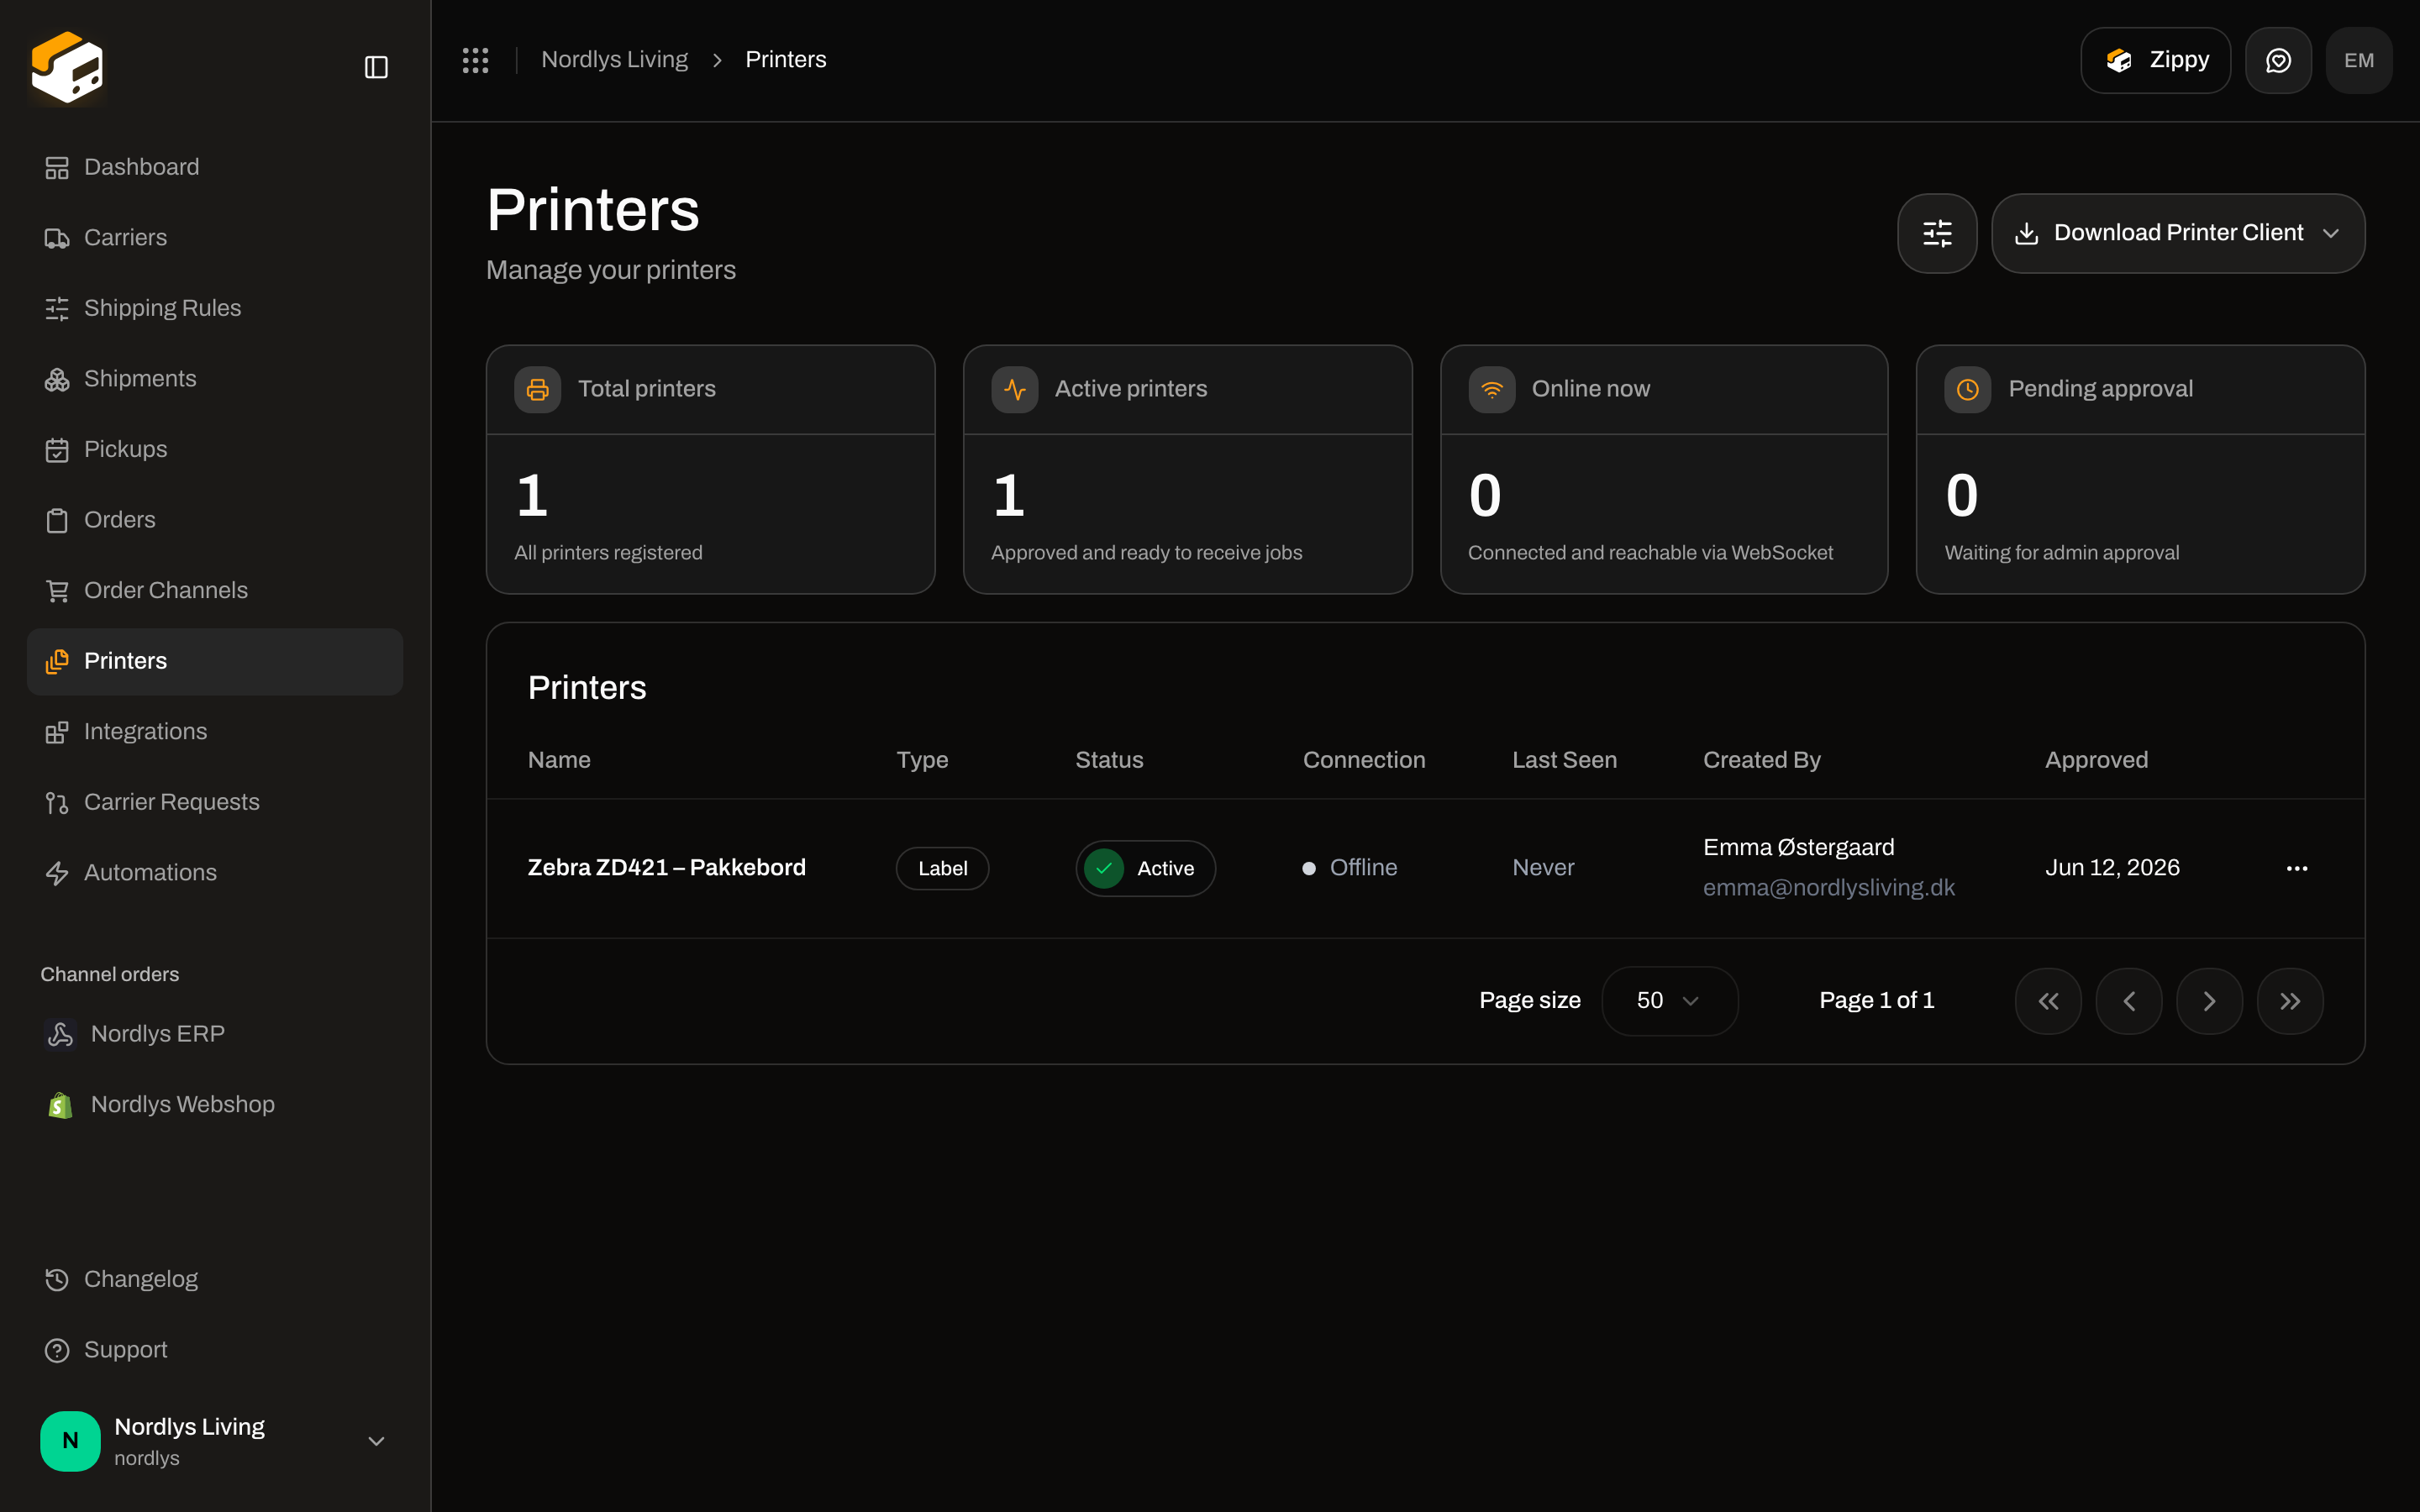This screenshot has height=1512, width=2420.
Task: Open the apps grid icon
Action: point(475,60)
